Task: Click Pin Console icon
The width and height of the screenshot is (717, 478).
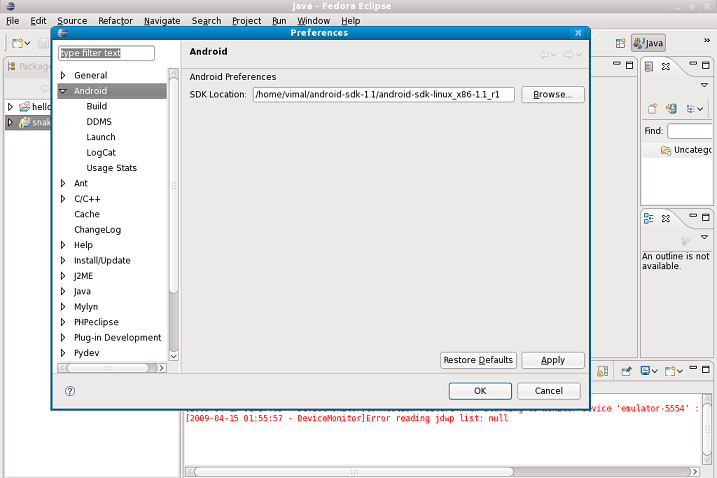Action: point(626,371)
